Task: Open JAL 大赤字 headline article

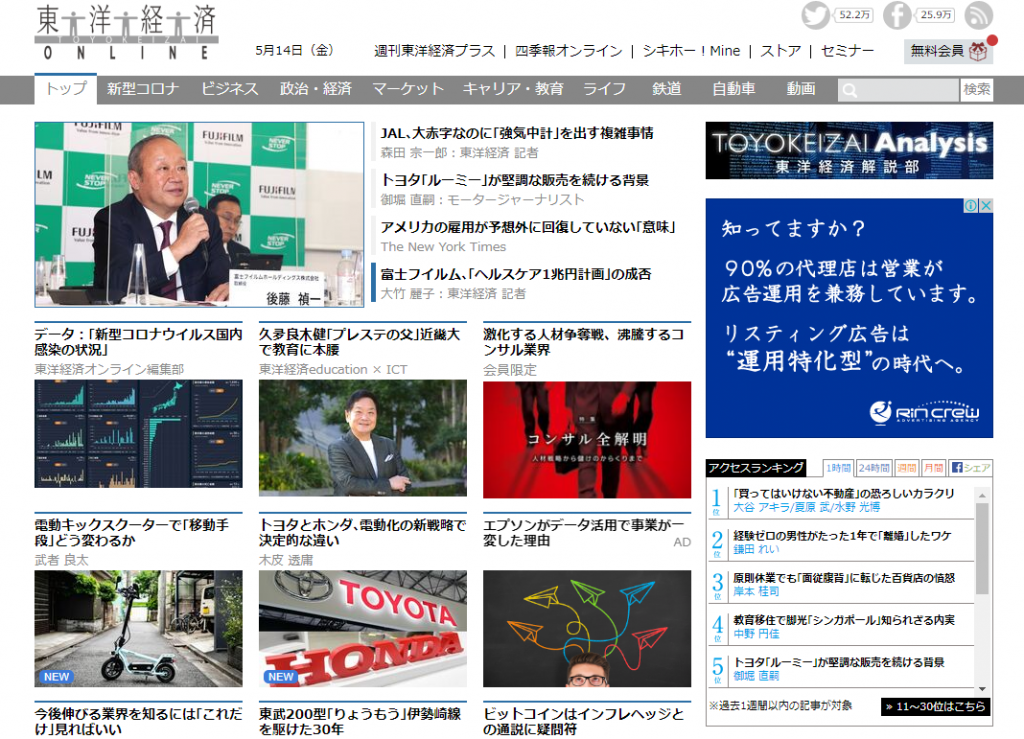Action: point(517,133)
